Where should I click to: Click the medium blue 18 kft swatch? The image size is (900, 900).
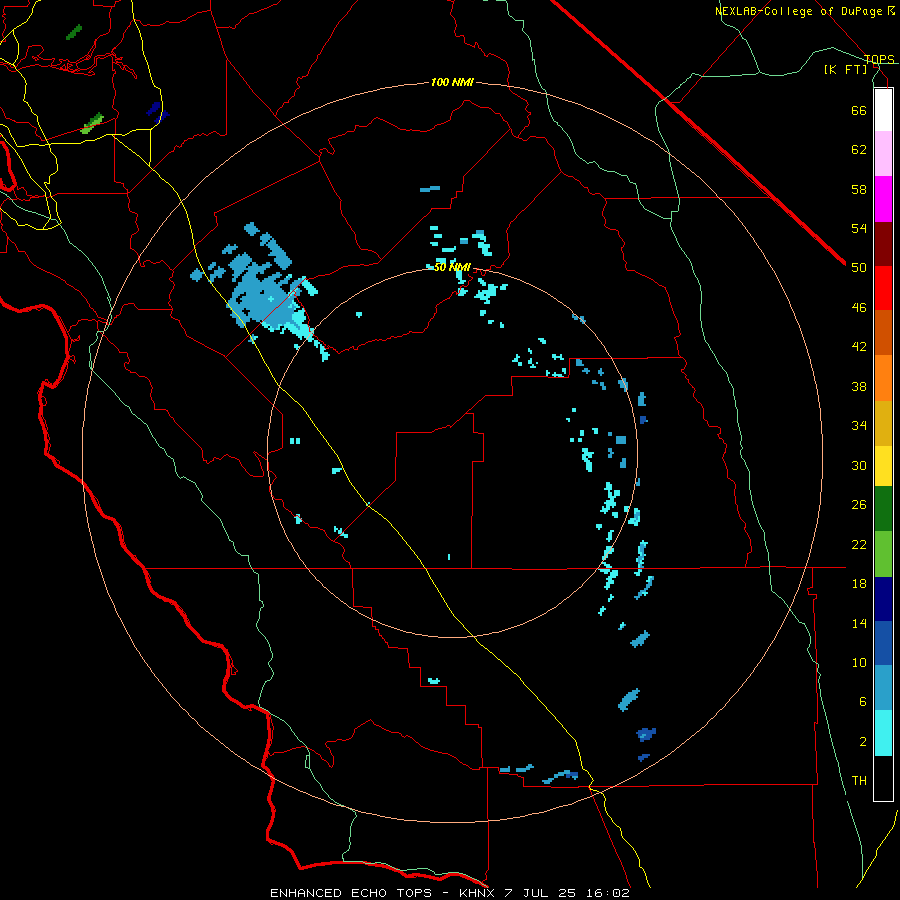[883, 643]
